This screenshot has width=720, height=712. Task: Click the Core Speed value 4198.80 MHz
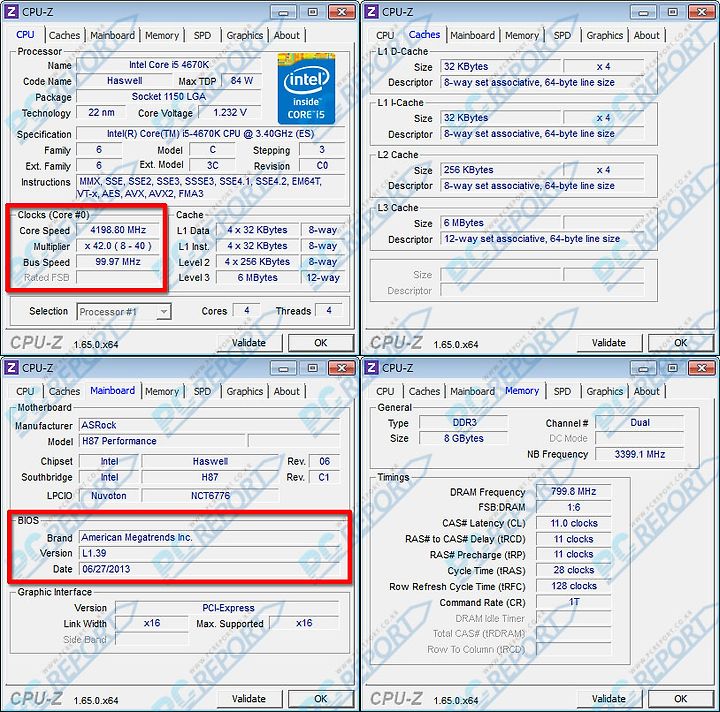(x=118, y=230)
